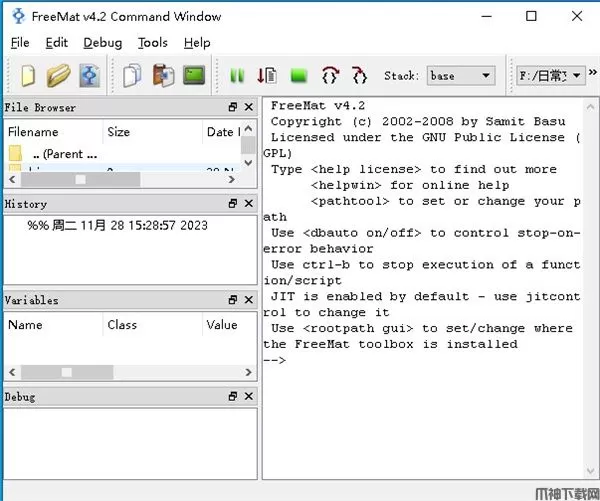
Task: Click the Open folder toolbar icon
Action: pyautogui.click(x=59, y=75)
